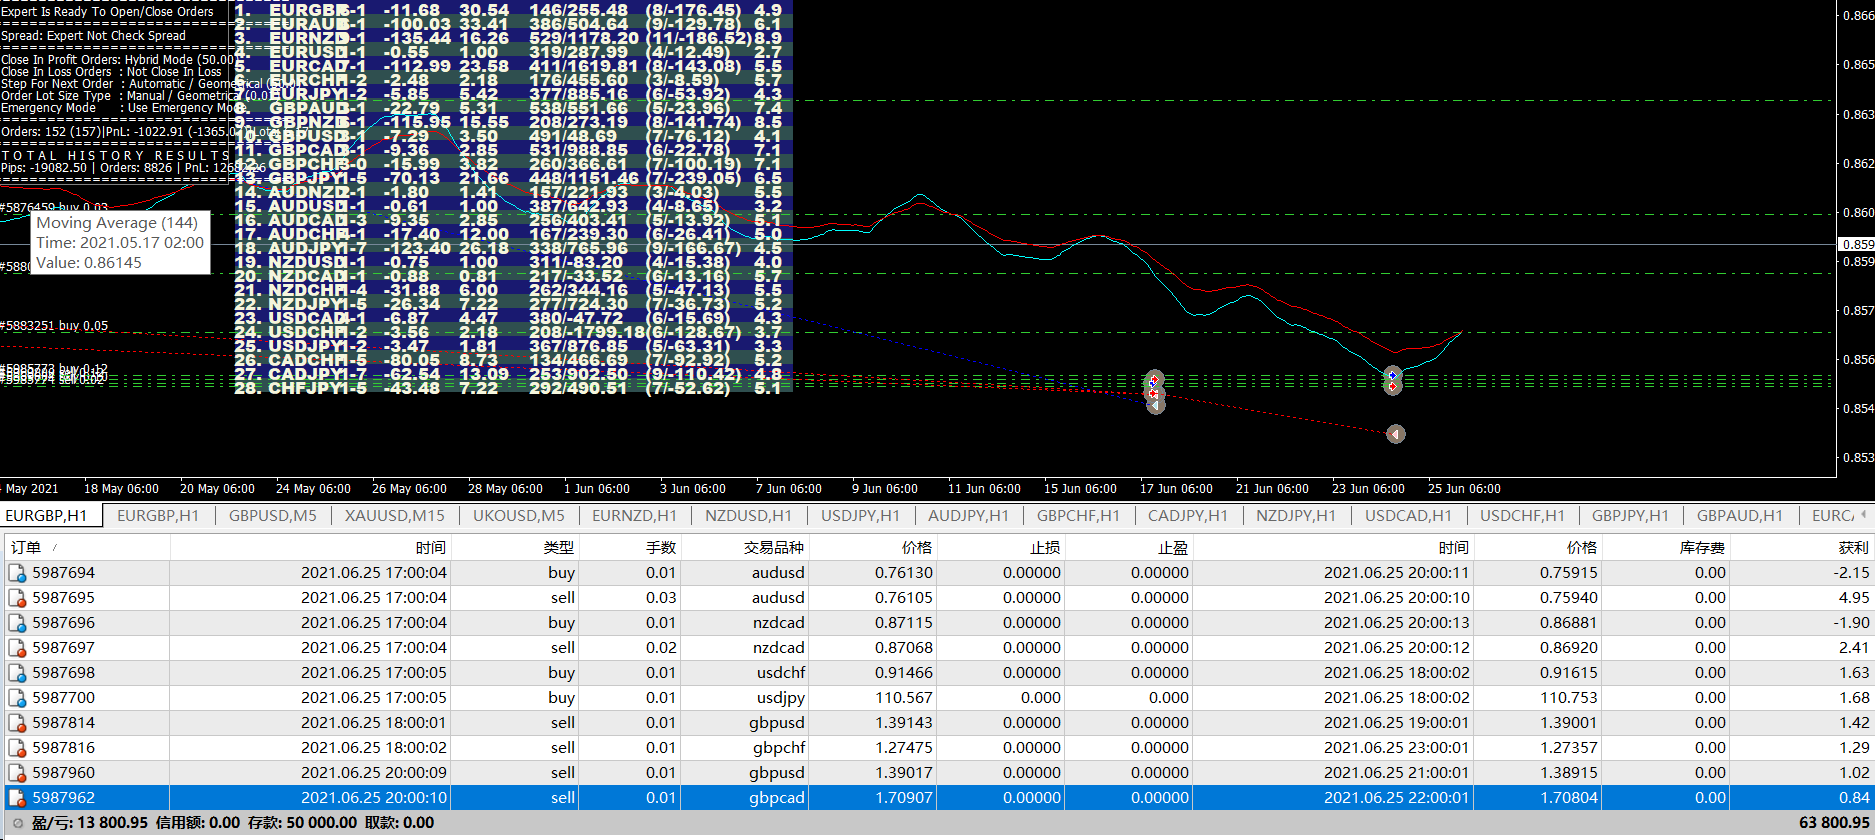Click the order icon in highlighted row 5987962
Viewport: 1875px width, 840px height.
click(x=17, y=798)
